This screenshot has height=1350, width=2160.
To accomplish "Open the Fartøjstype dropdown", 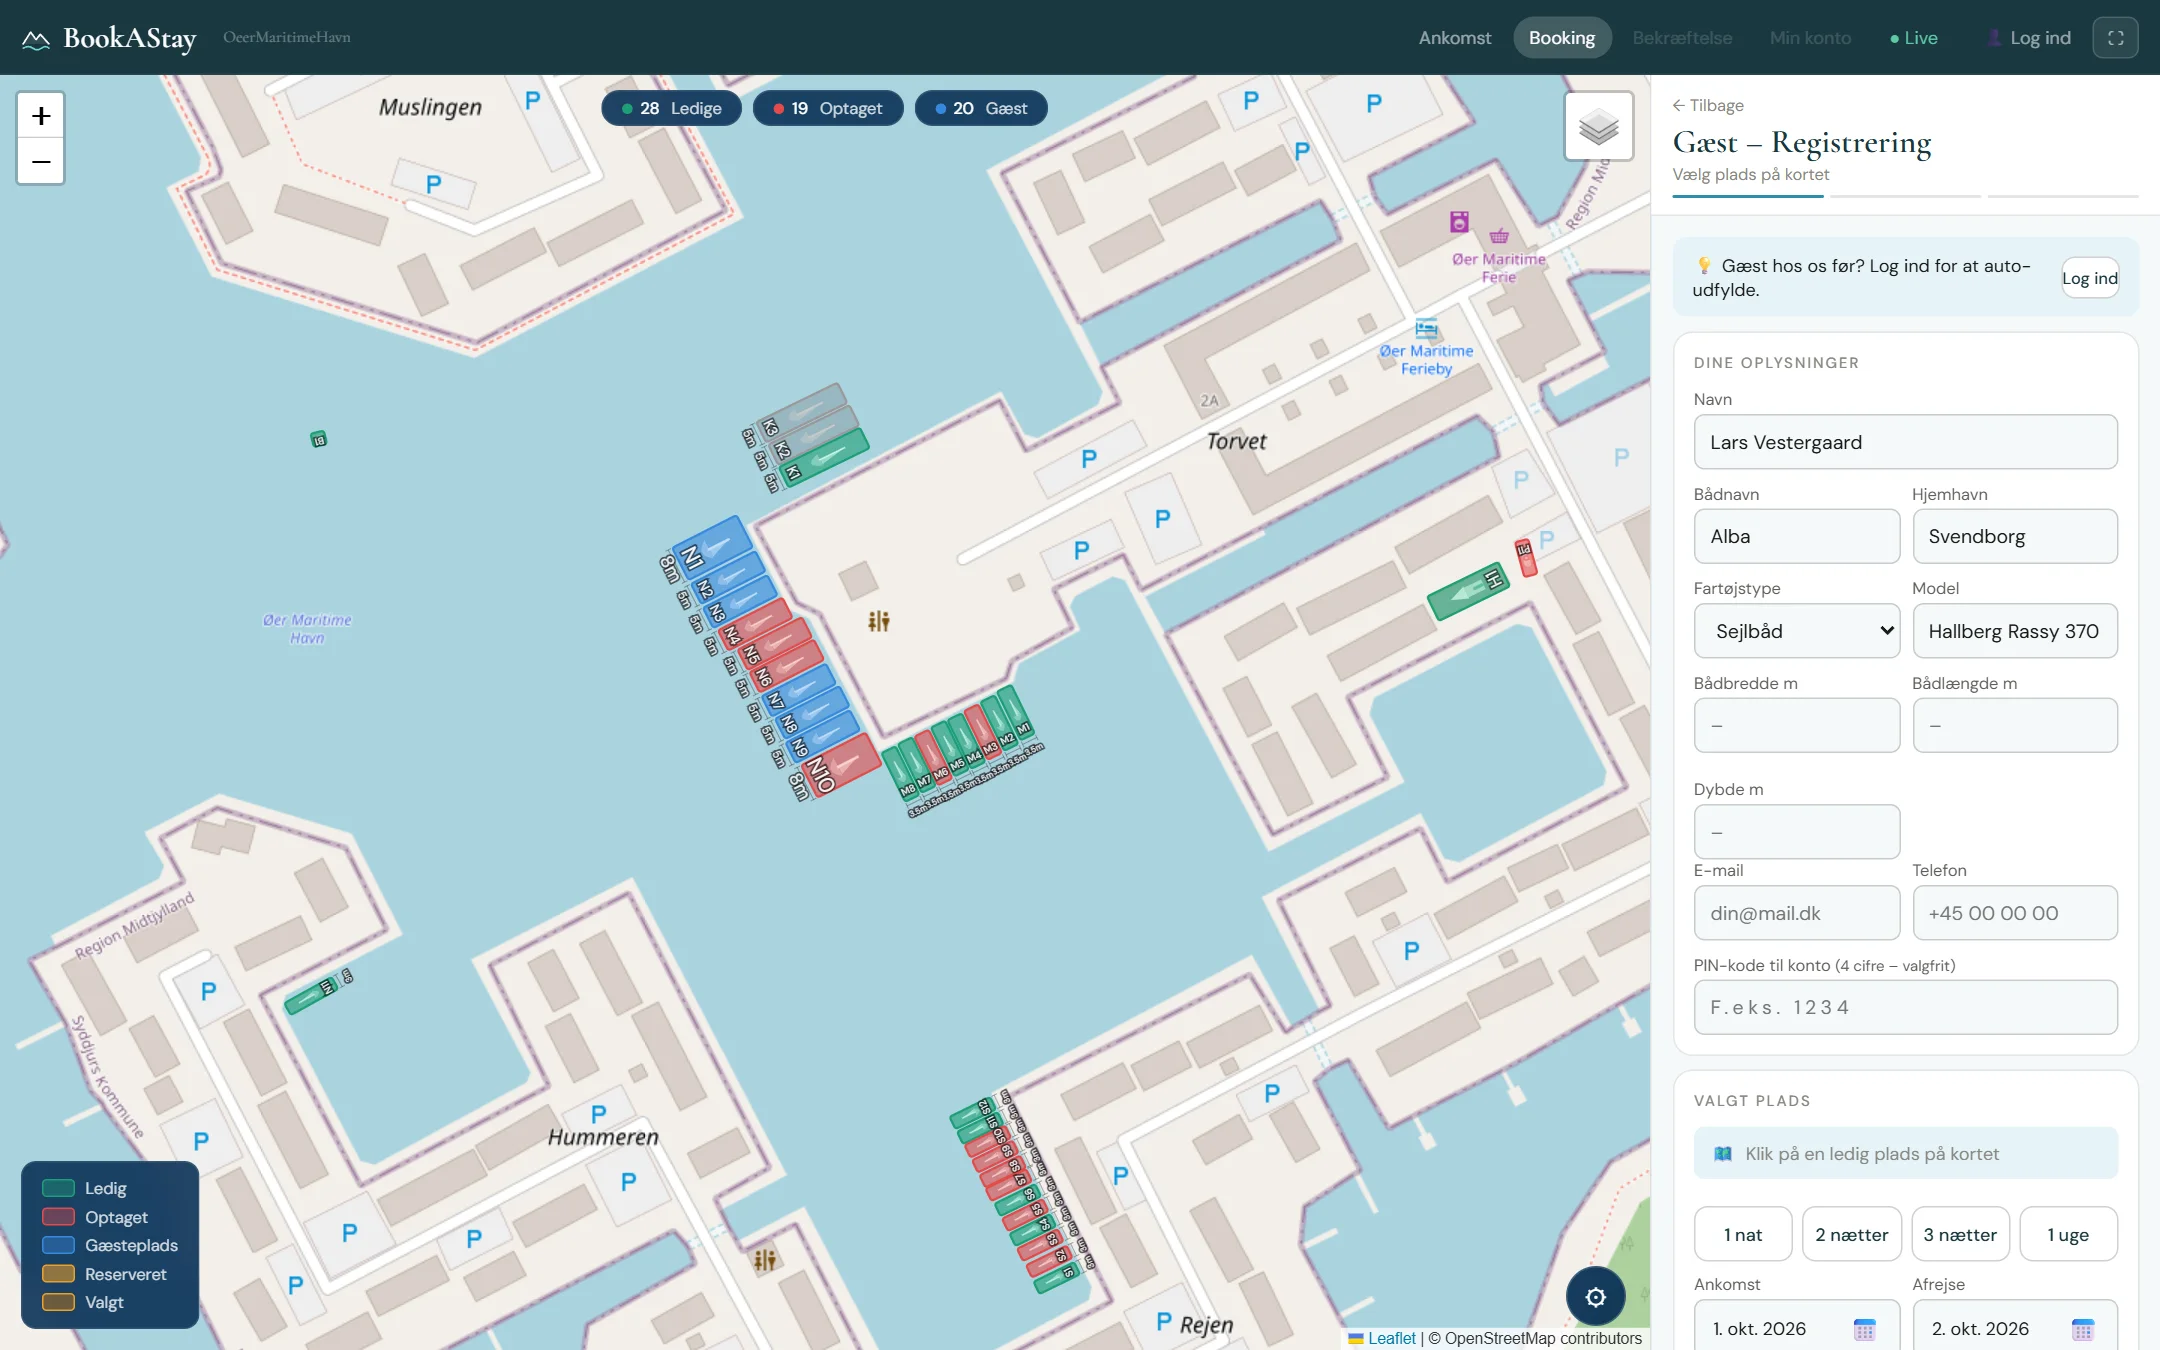I will tap(1797, 631).
